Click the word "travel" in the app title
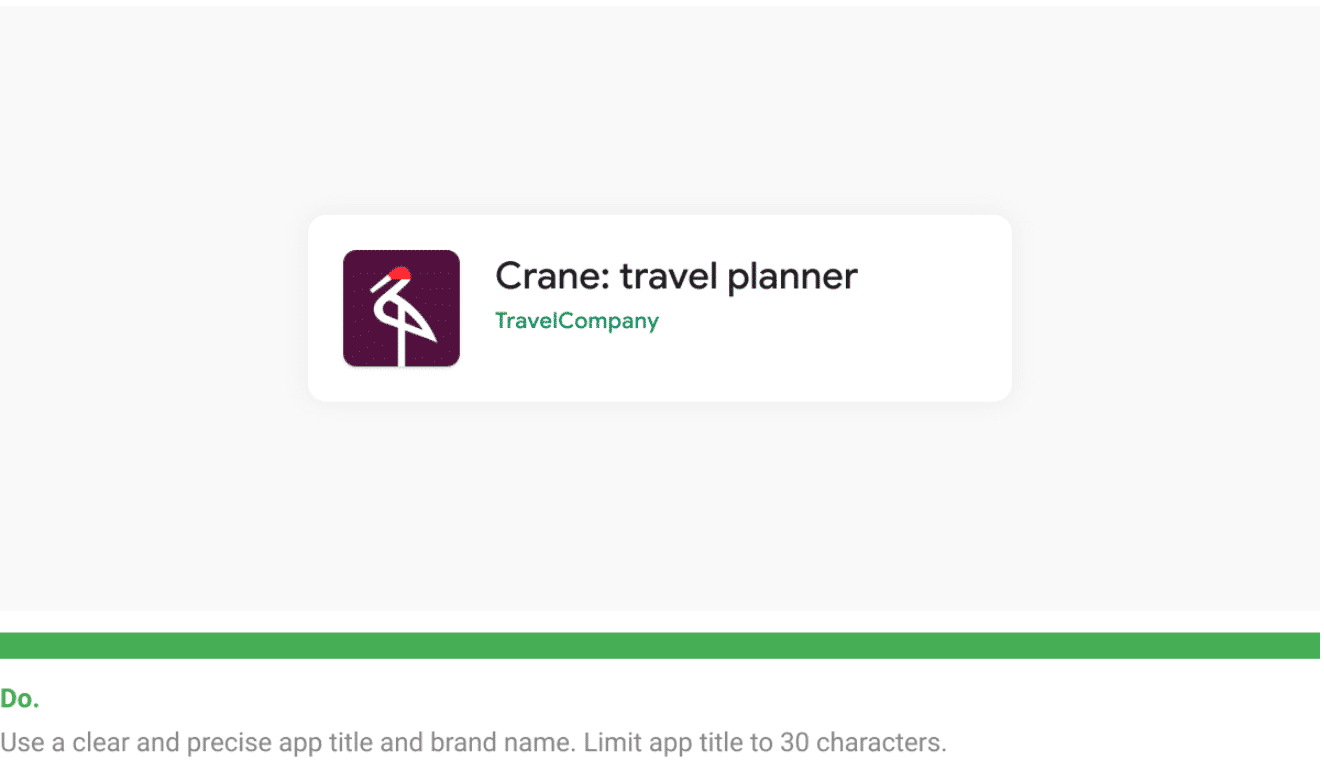The width and height of the screenshot is (1324, 772). click(669, 277)
